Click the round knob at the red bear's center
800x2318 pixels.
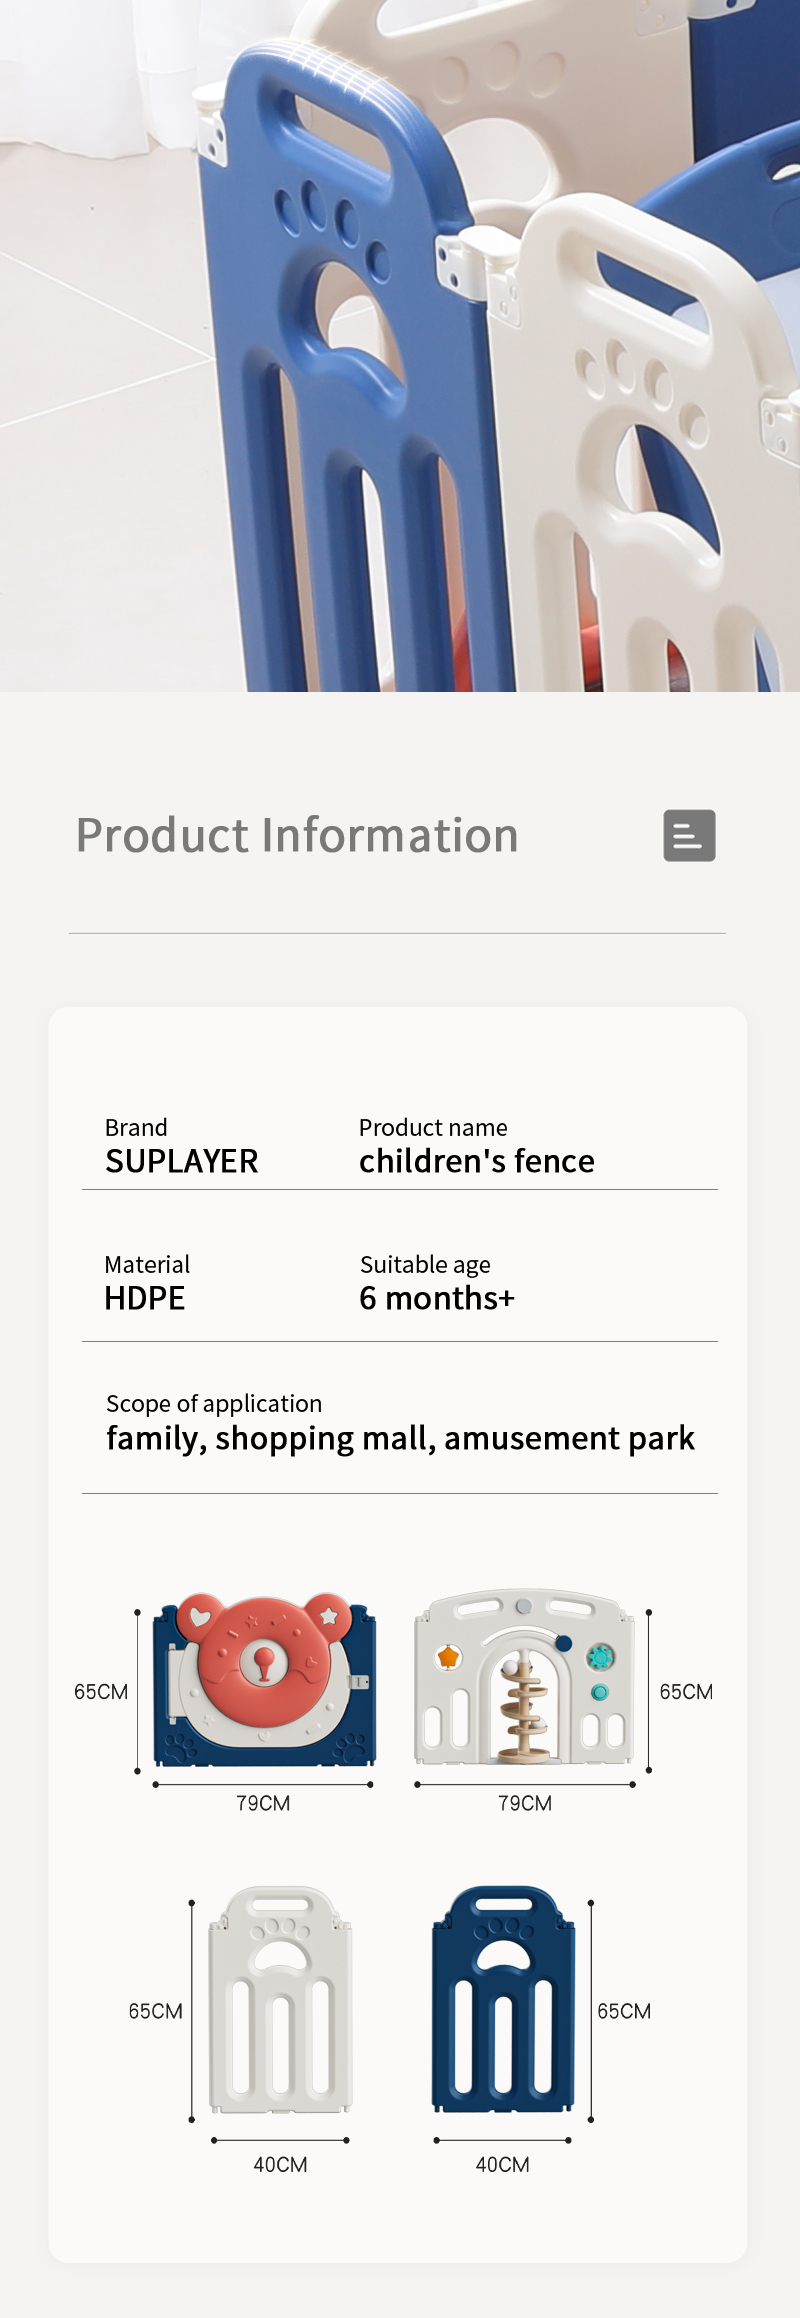[264, 1660]
